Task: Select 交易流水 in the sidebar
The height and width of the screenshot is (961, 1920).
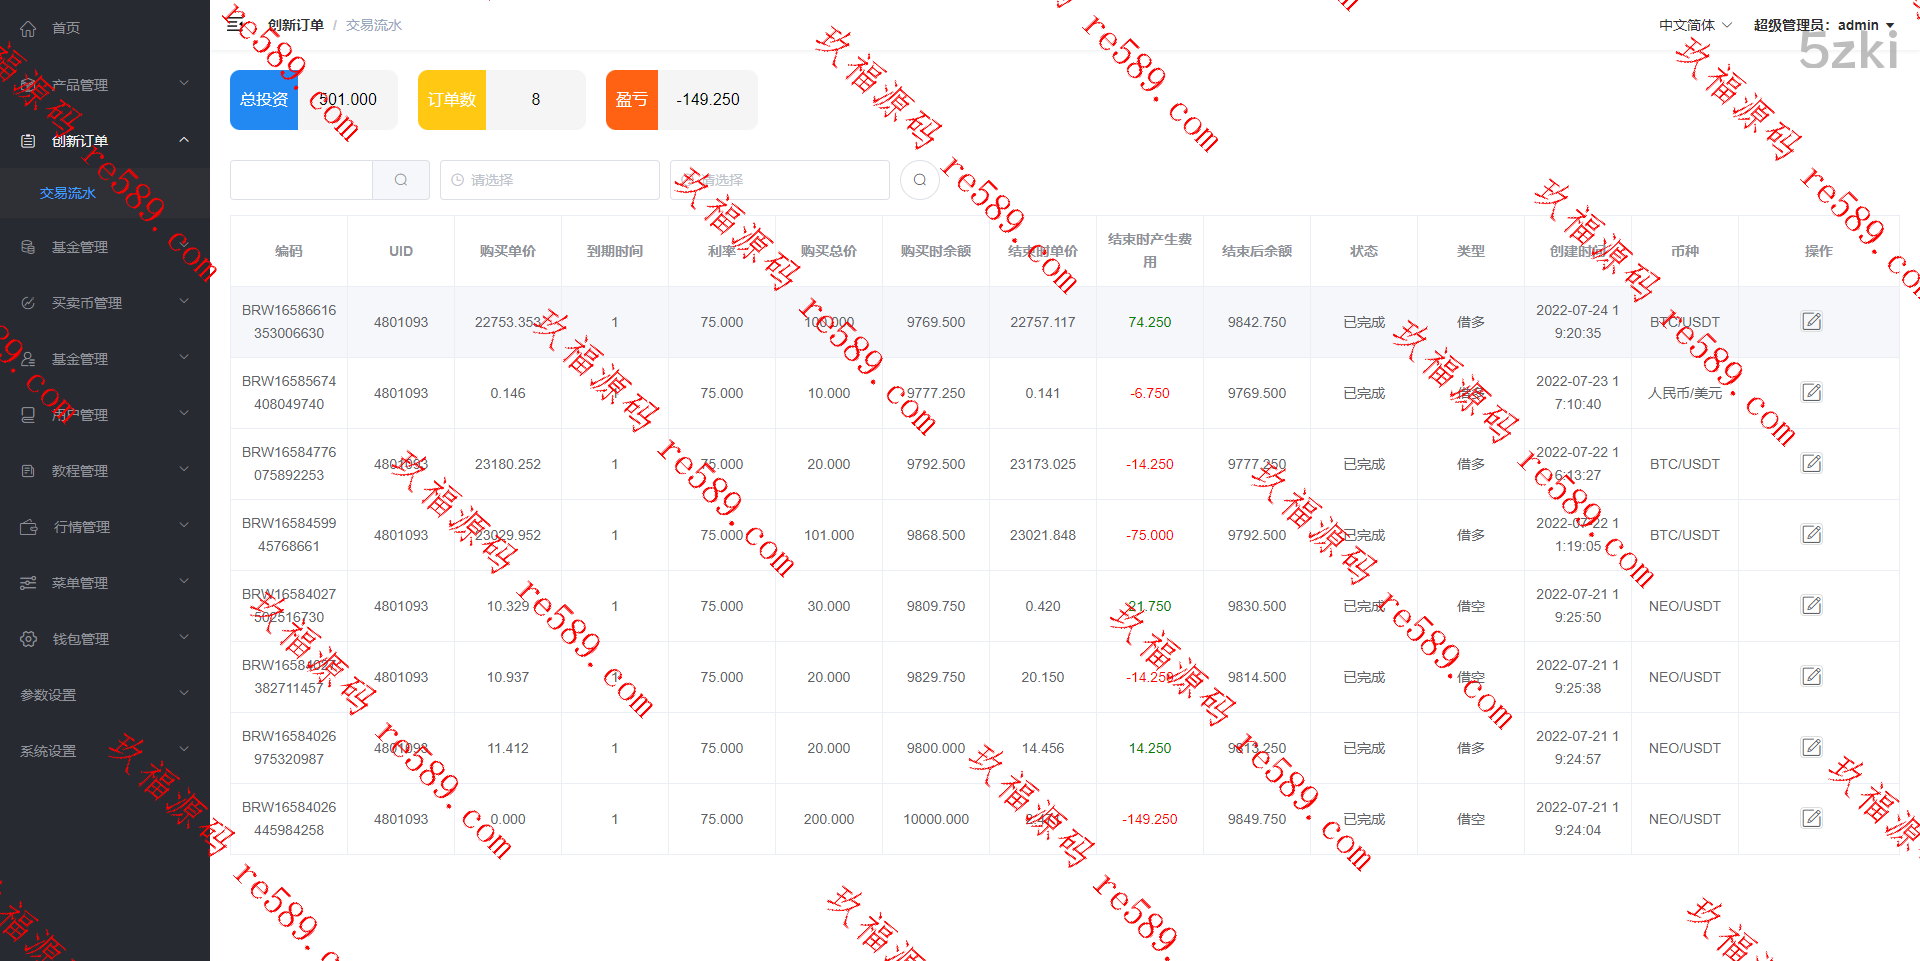Action: pyautogui.click(x=68, y=193)
